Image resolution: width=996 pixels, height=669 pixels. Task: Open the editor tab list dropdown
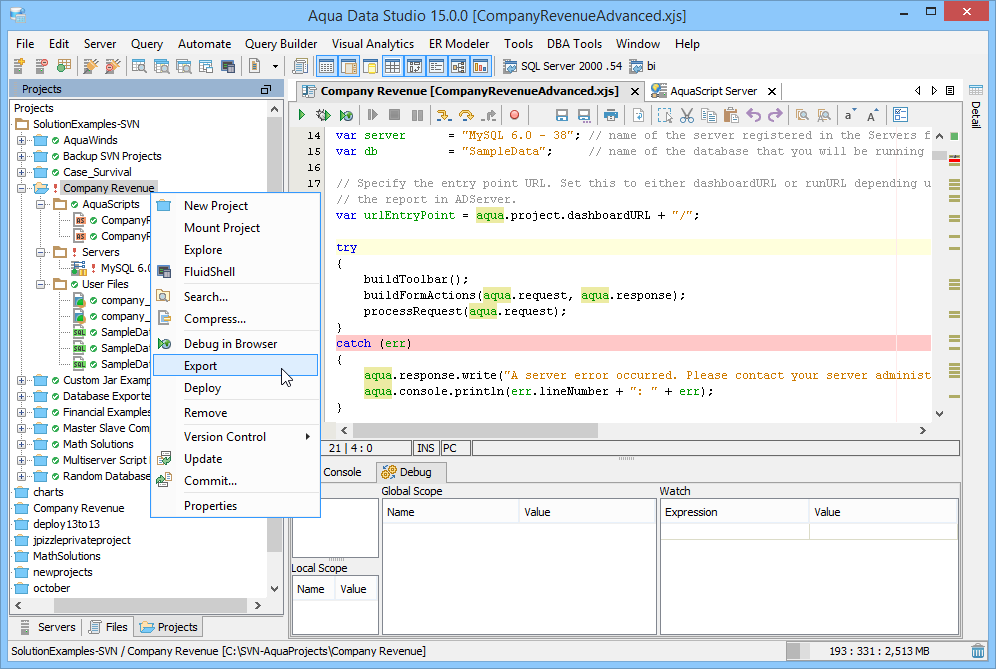(x=950, y=91)
